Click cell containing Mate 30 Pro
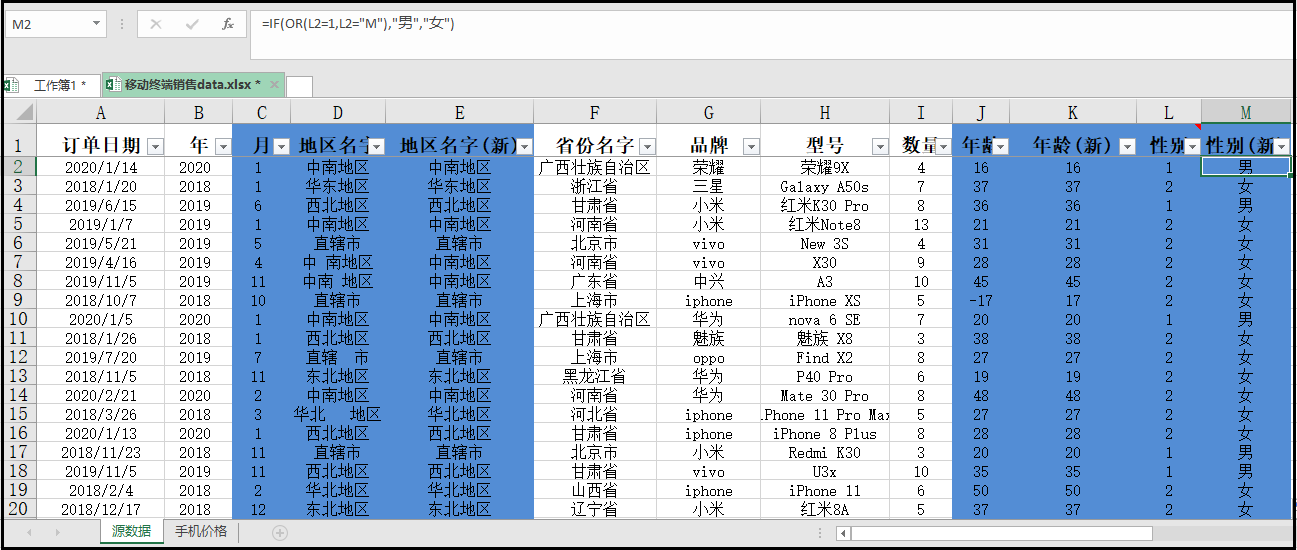This screenshot has height=550, width=1297. click(x=825, y=395)
